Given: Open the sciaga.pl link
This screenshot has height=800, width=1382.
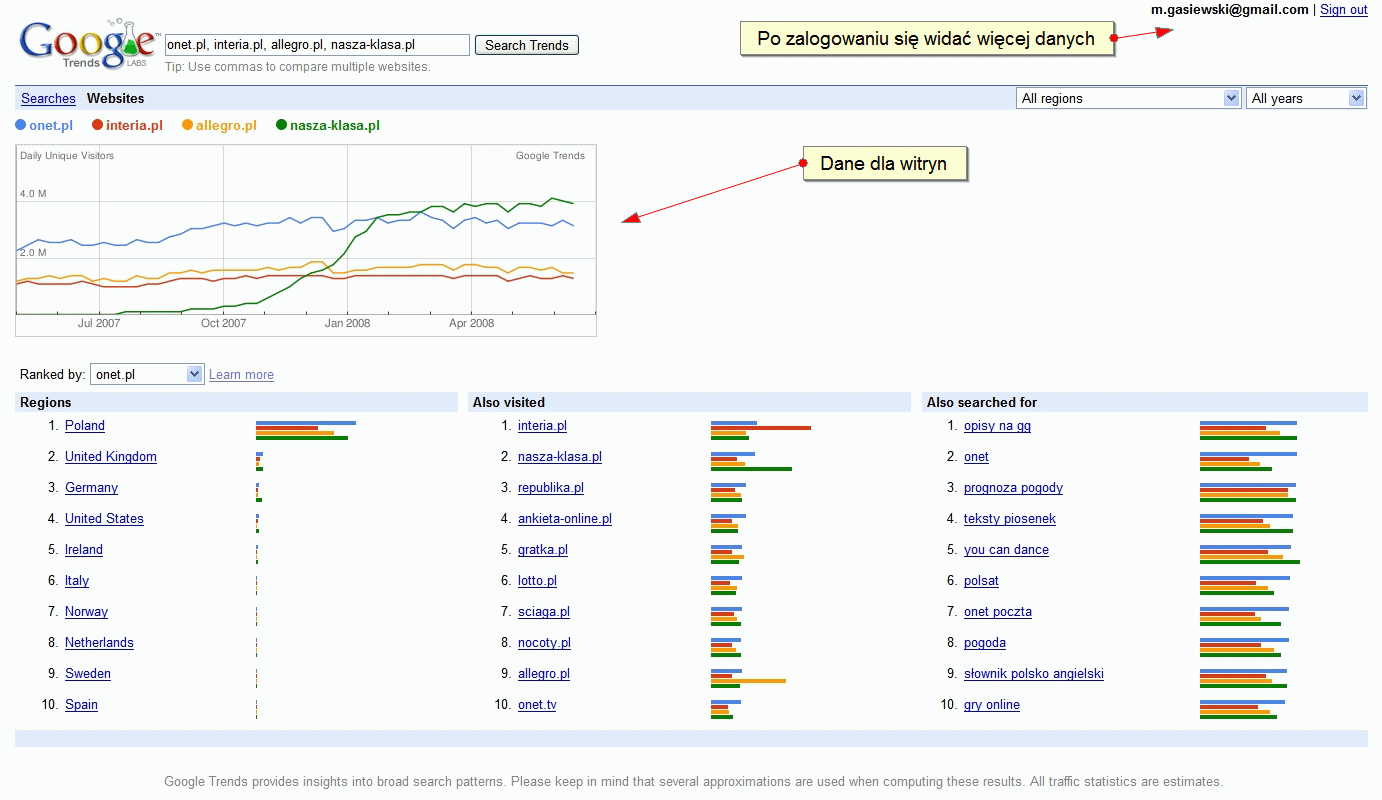Looking at the screenshot, I should pyautogui.click(x=544, y=611).
